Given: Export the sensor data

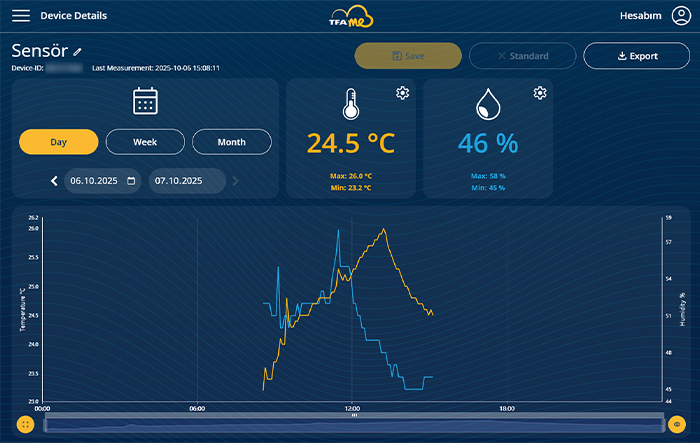Looking at the screenshot, I should (x=636, y=56).
